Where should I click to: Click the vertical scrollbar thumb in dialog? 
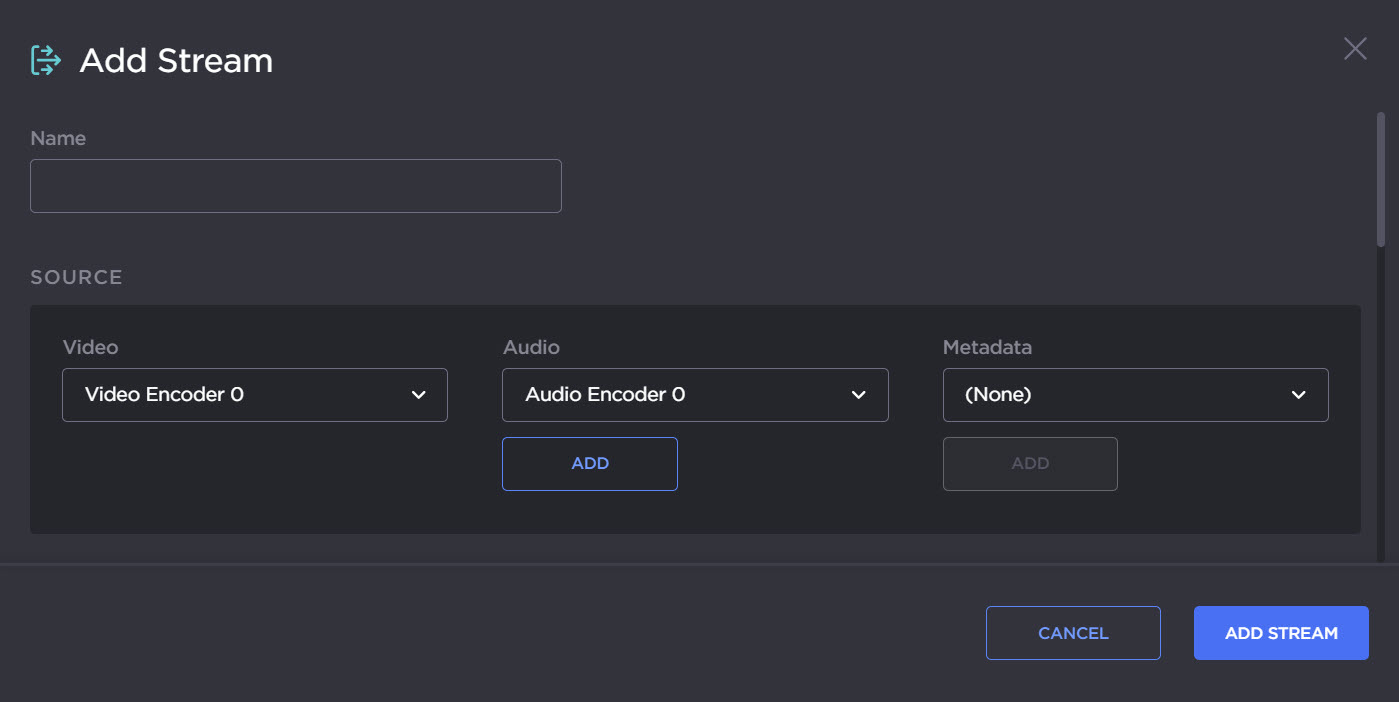1381,180
